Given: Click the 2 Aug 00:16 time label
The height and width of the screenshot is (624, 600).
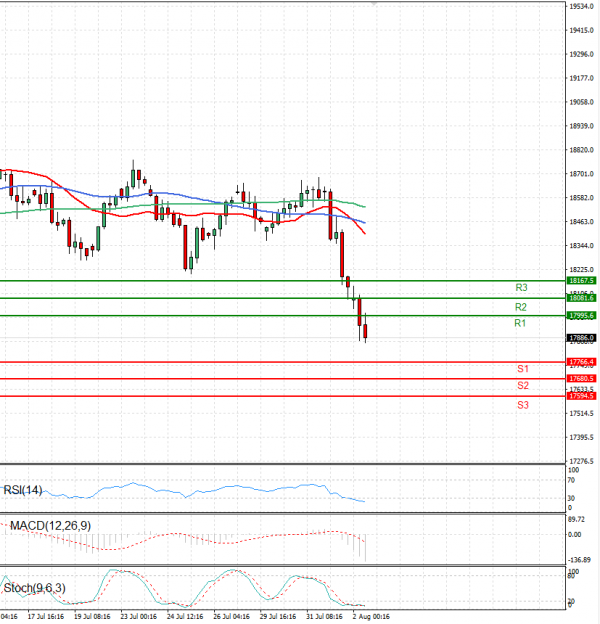Looking at the screenshot, I should click(371, 616).
